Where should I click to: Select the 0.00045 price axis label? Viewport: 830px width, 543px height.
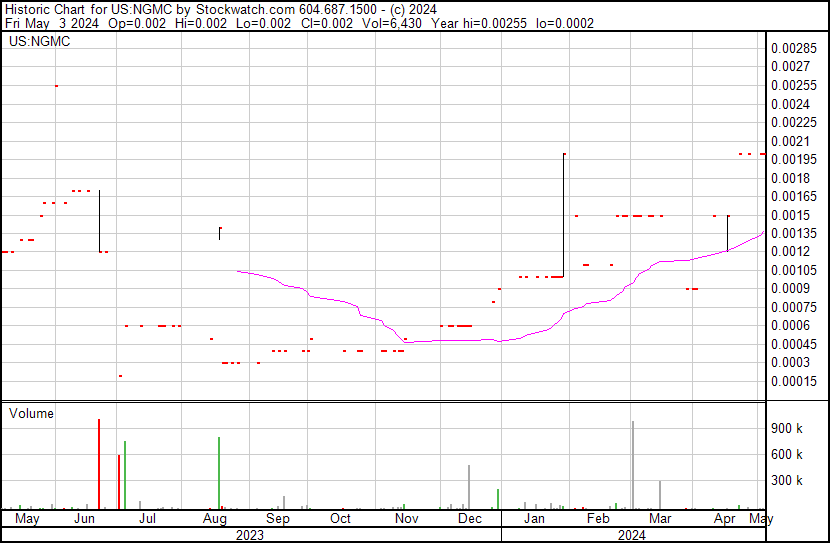click(794, 345)
